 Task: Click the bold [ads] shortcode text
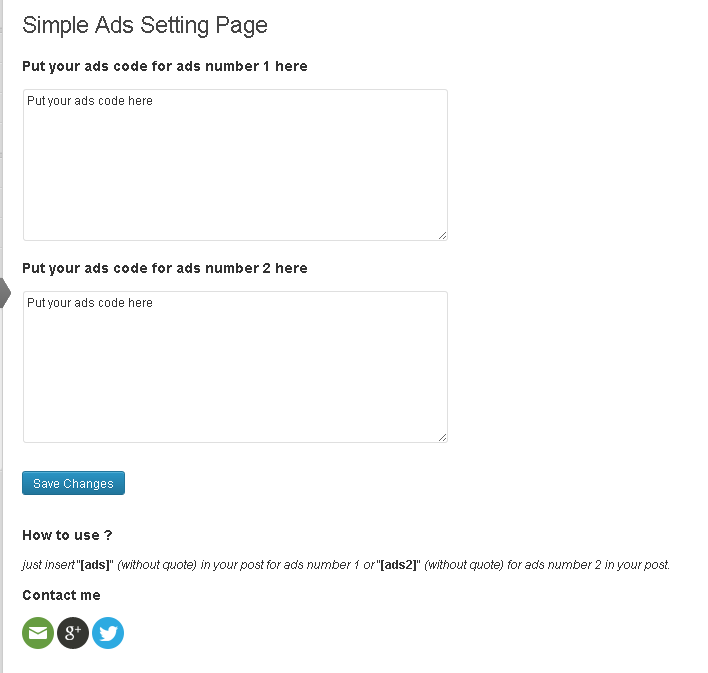tap(95, 565)
